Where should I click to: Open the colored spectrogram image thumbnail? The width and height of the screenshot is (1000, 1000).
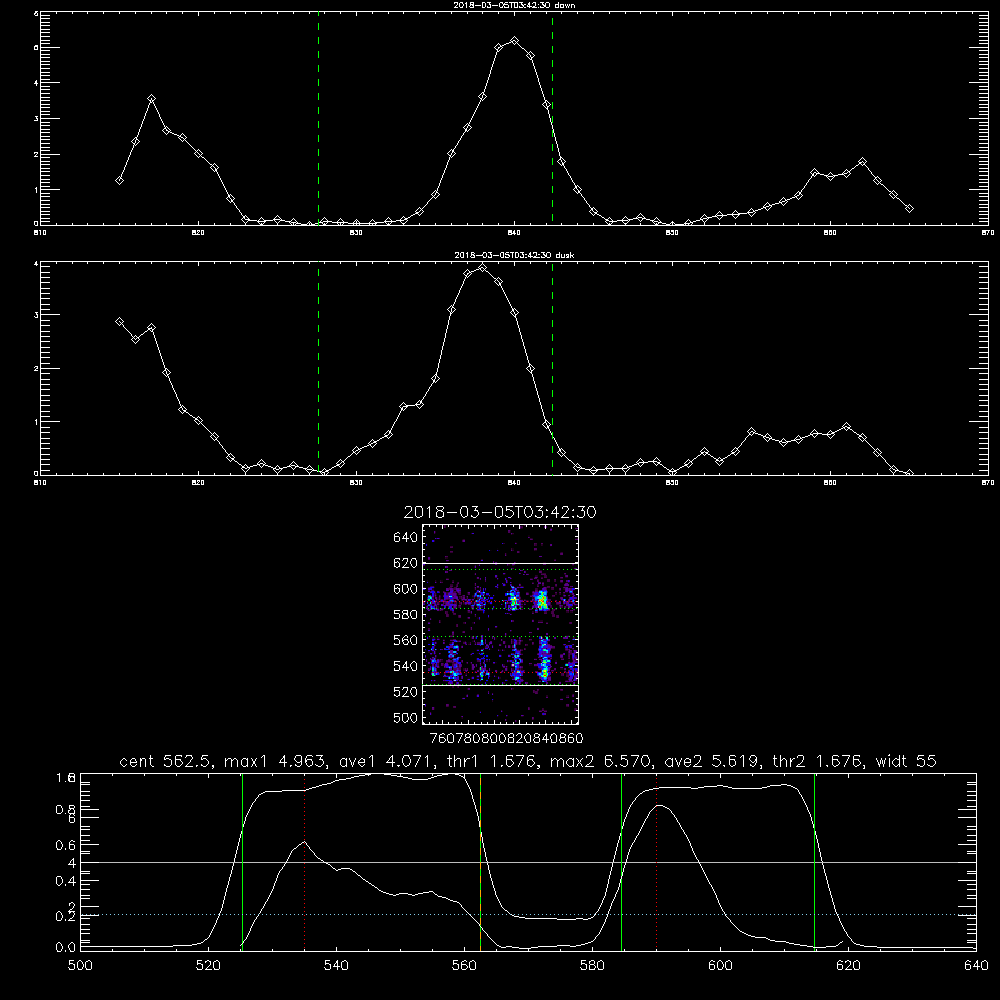tap(500, 624)
